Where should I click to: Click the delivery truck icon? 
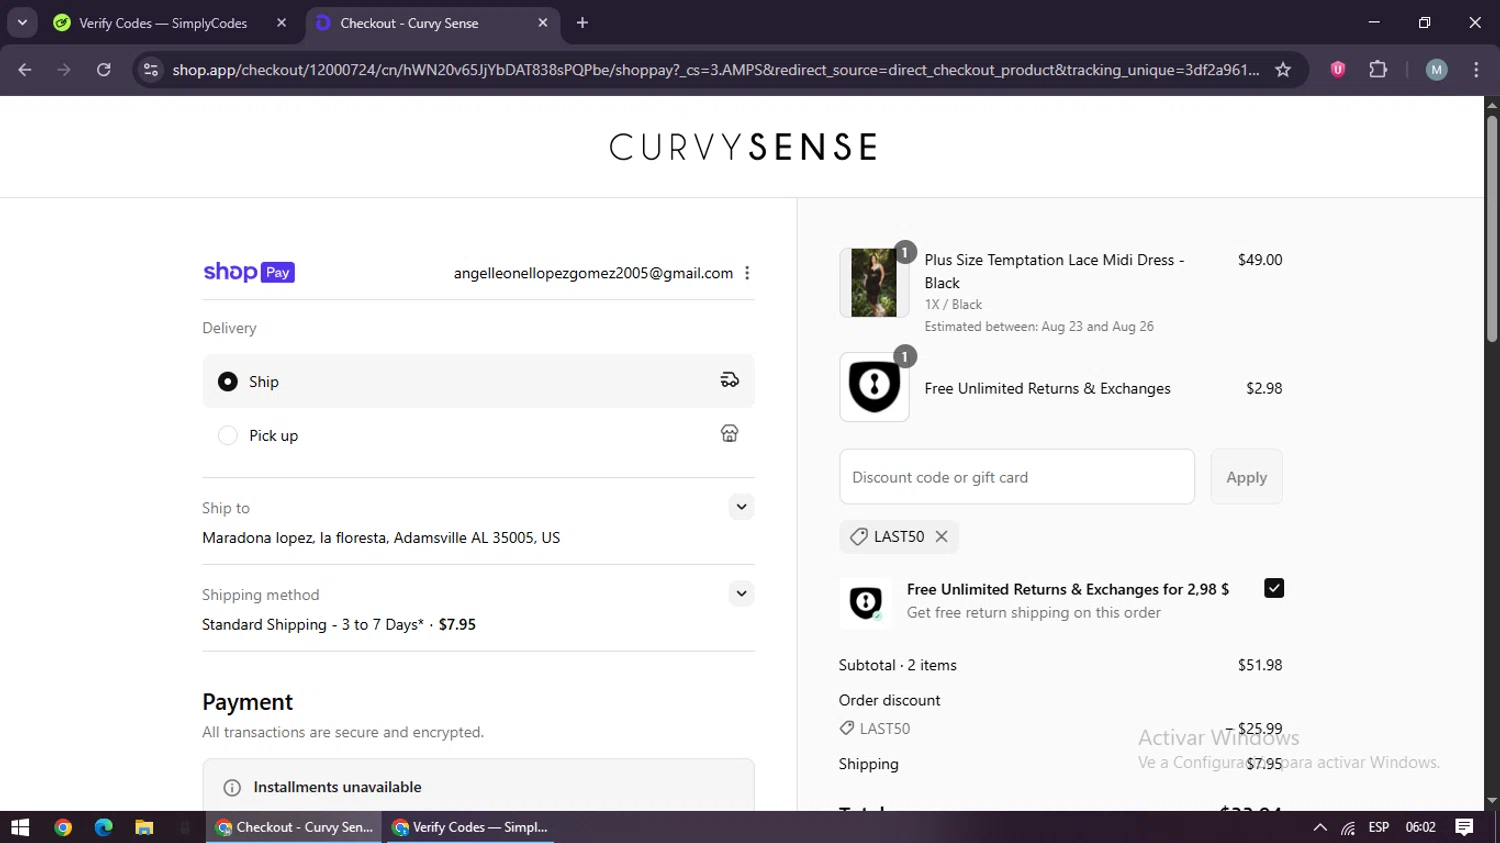click(730, 380)
